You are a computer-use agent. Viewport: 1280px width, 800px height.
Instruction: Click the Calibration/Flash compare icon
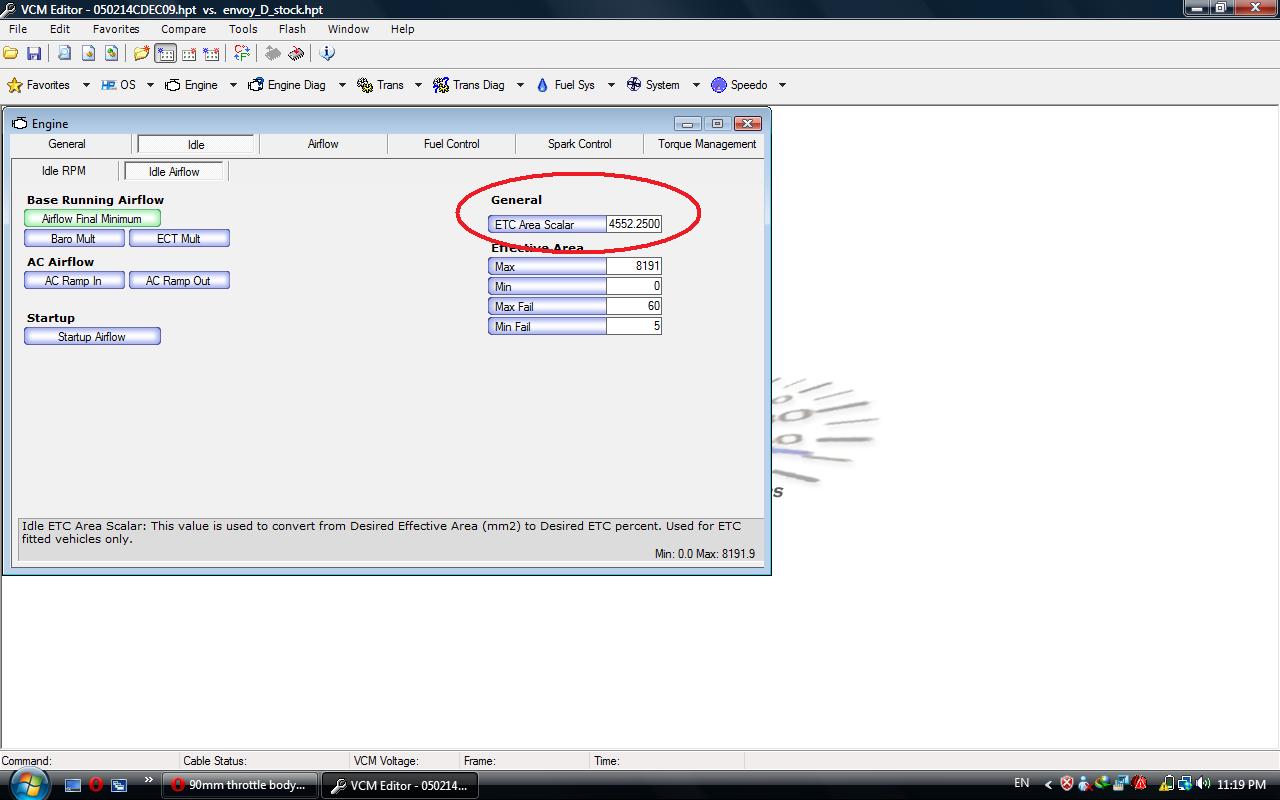click(x=241, y=53)
